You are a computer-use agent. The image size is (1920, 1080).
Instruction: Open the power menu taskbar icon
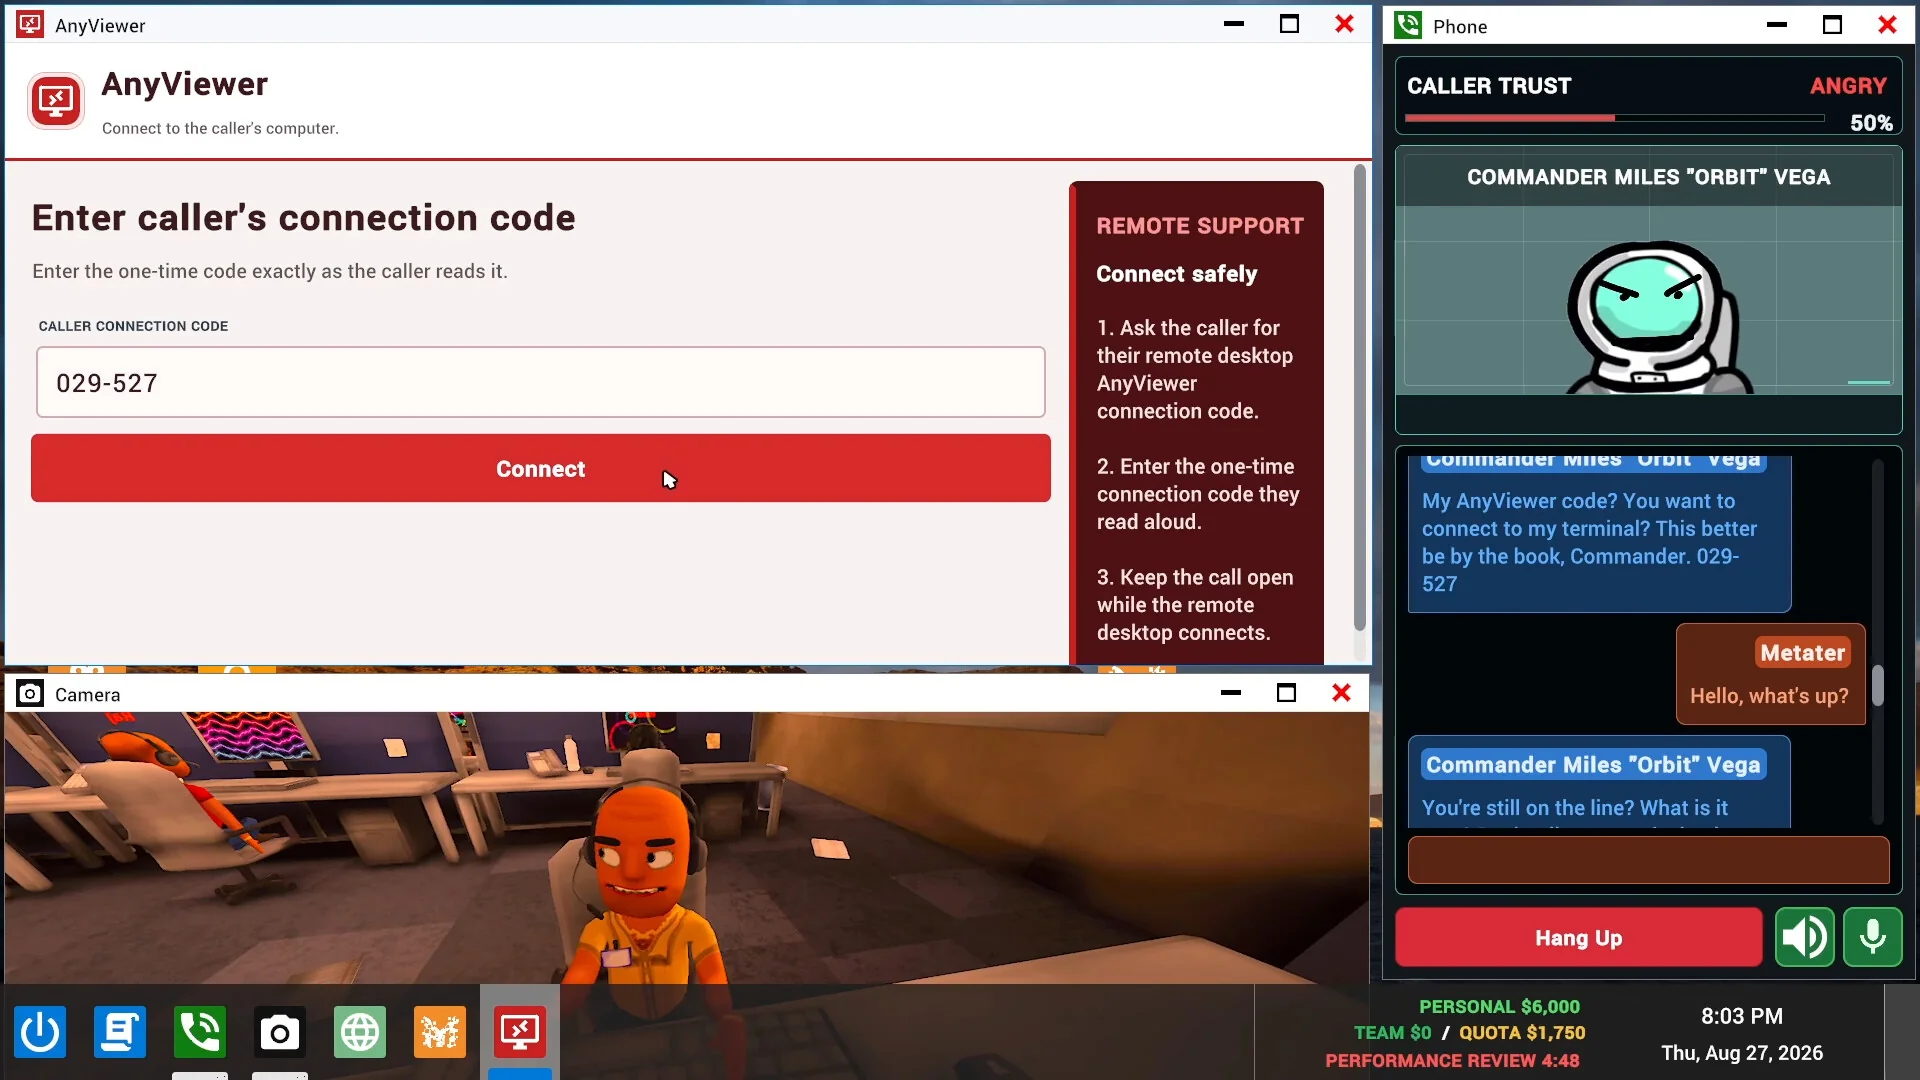pyautogui.click(x=40, y=1032)
